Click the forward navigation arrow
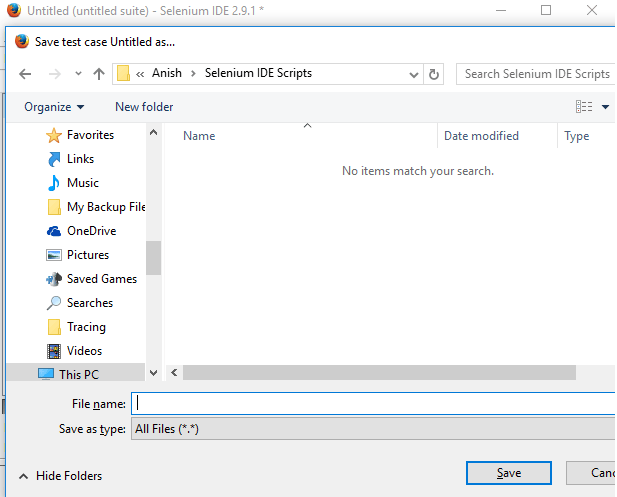The height and width of the screenshot is (497, 617). (55, 74)
